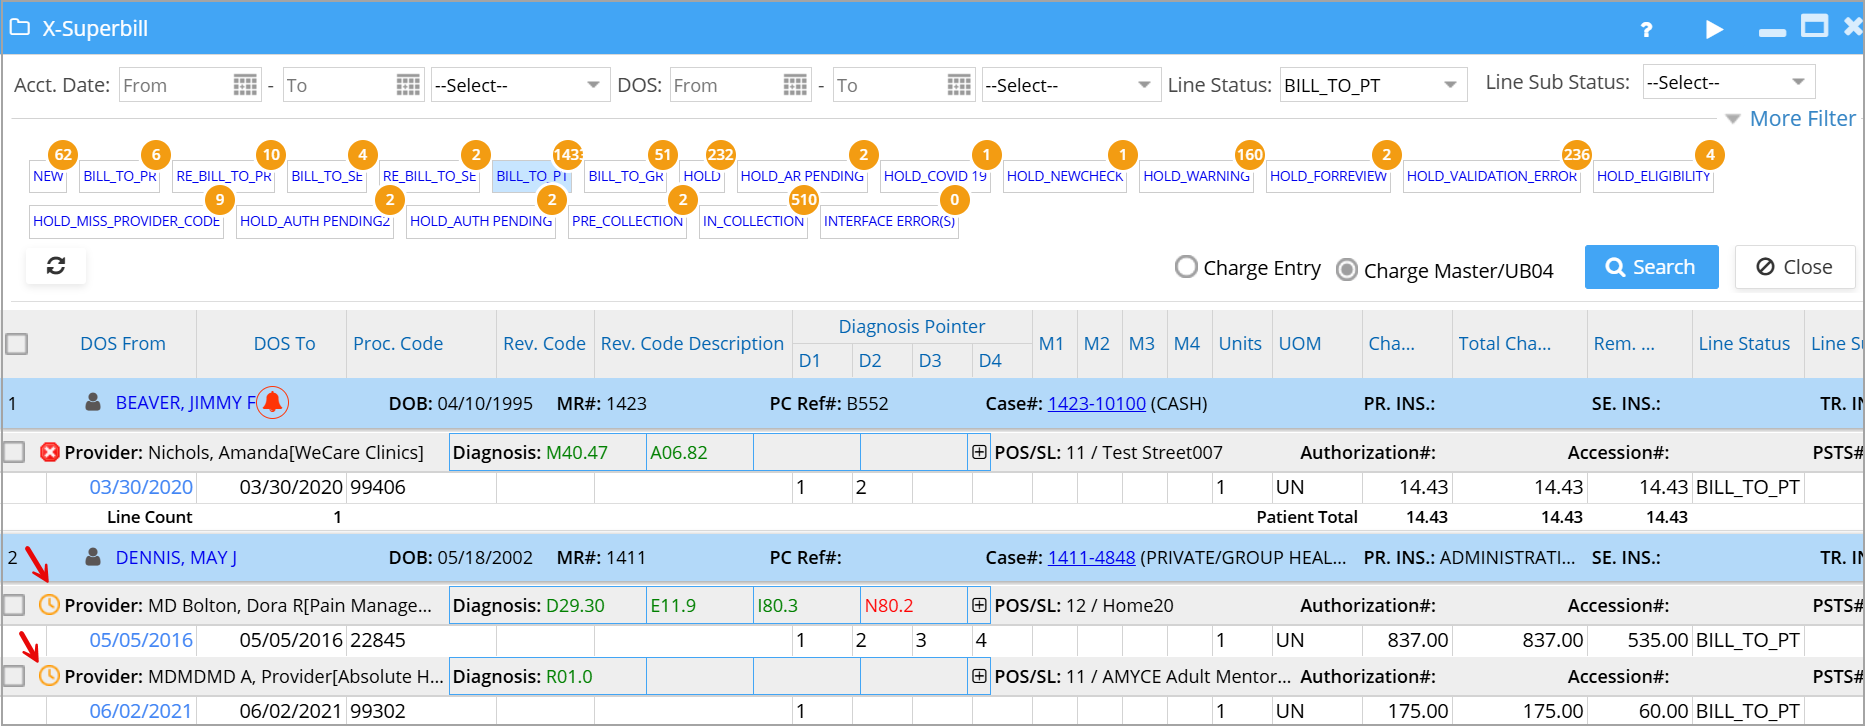Switch to the IN_COLLECTION status tab

(x=753, y=221)
